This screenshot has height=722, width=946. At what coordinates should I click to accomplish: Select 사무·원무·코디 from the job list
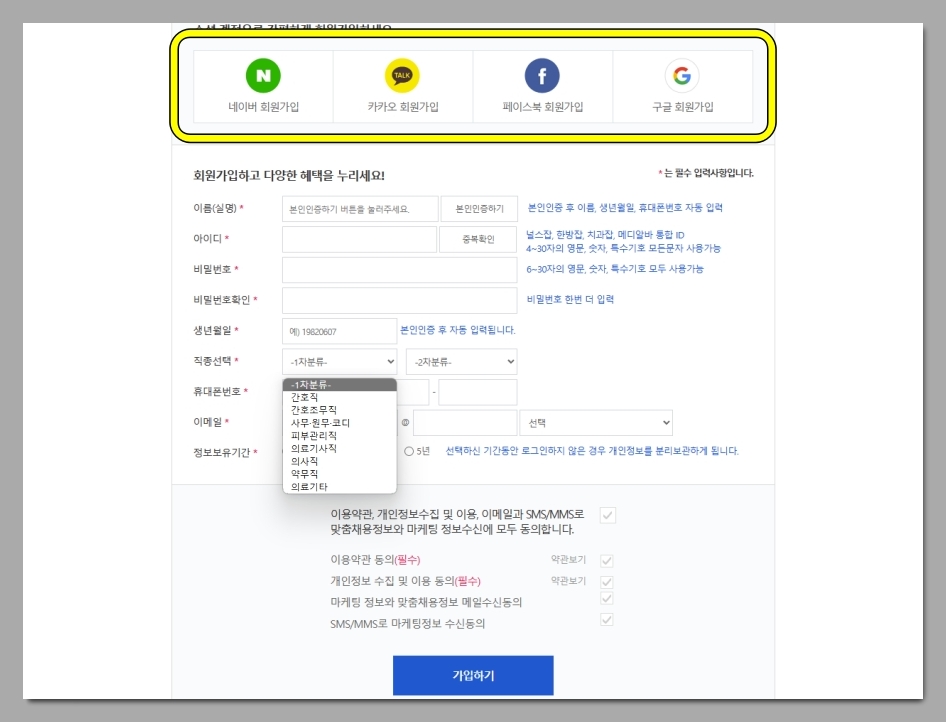[340, 423]
